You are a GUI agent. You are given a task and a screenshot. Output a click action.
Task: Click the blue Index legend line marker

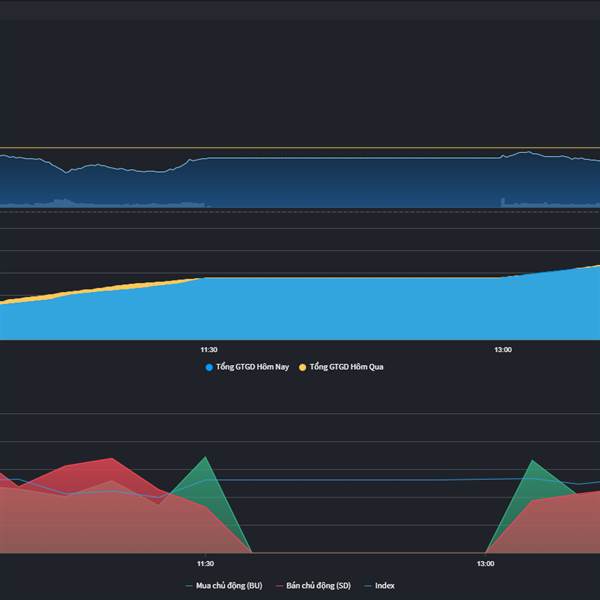pyautogui.click(x=367, y=586)
